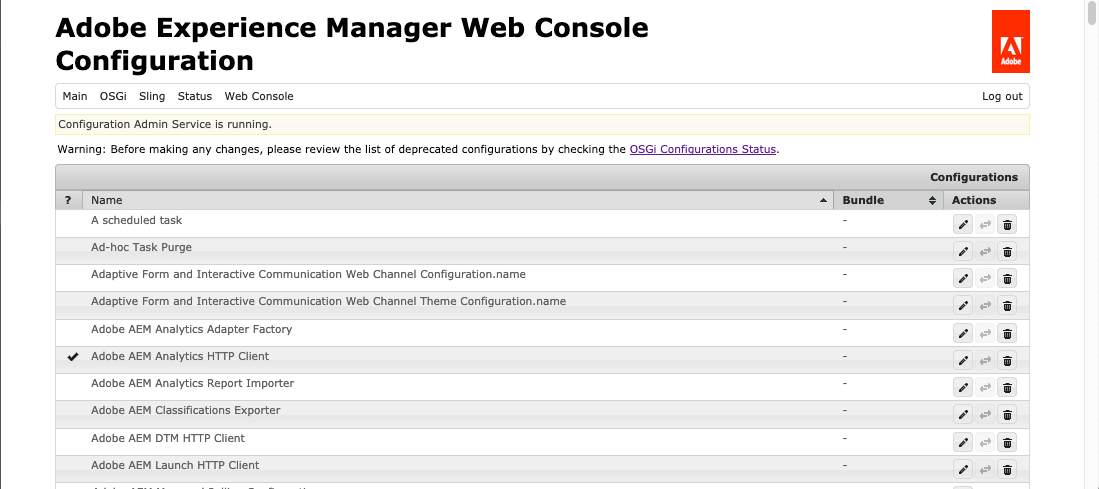This screenshot has width=1099, height=489.
Task: Delete Adobe AEM Analytics Report Importer configuration
Action: 1007,387
